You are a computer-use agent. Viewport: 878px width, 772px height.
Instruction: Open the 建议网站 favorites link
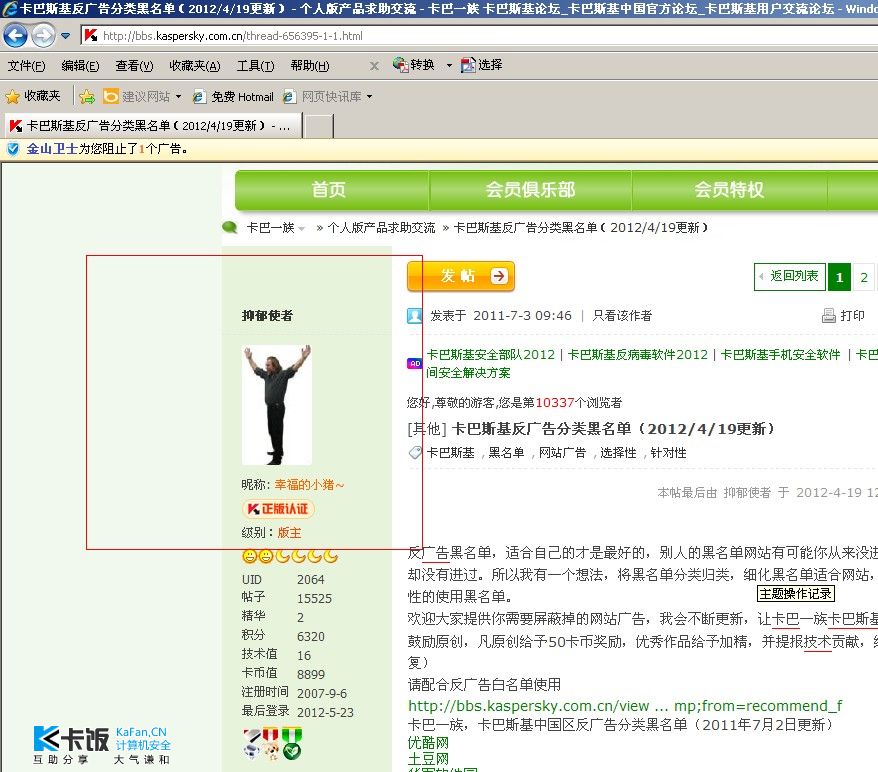[137, 96]
